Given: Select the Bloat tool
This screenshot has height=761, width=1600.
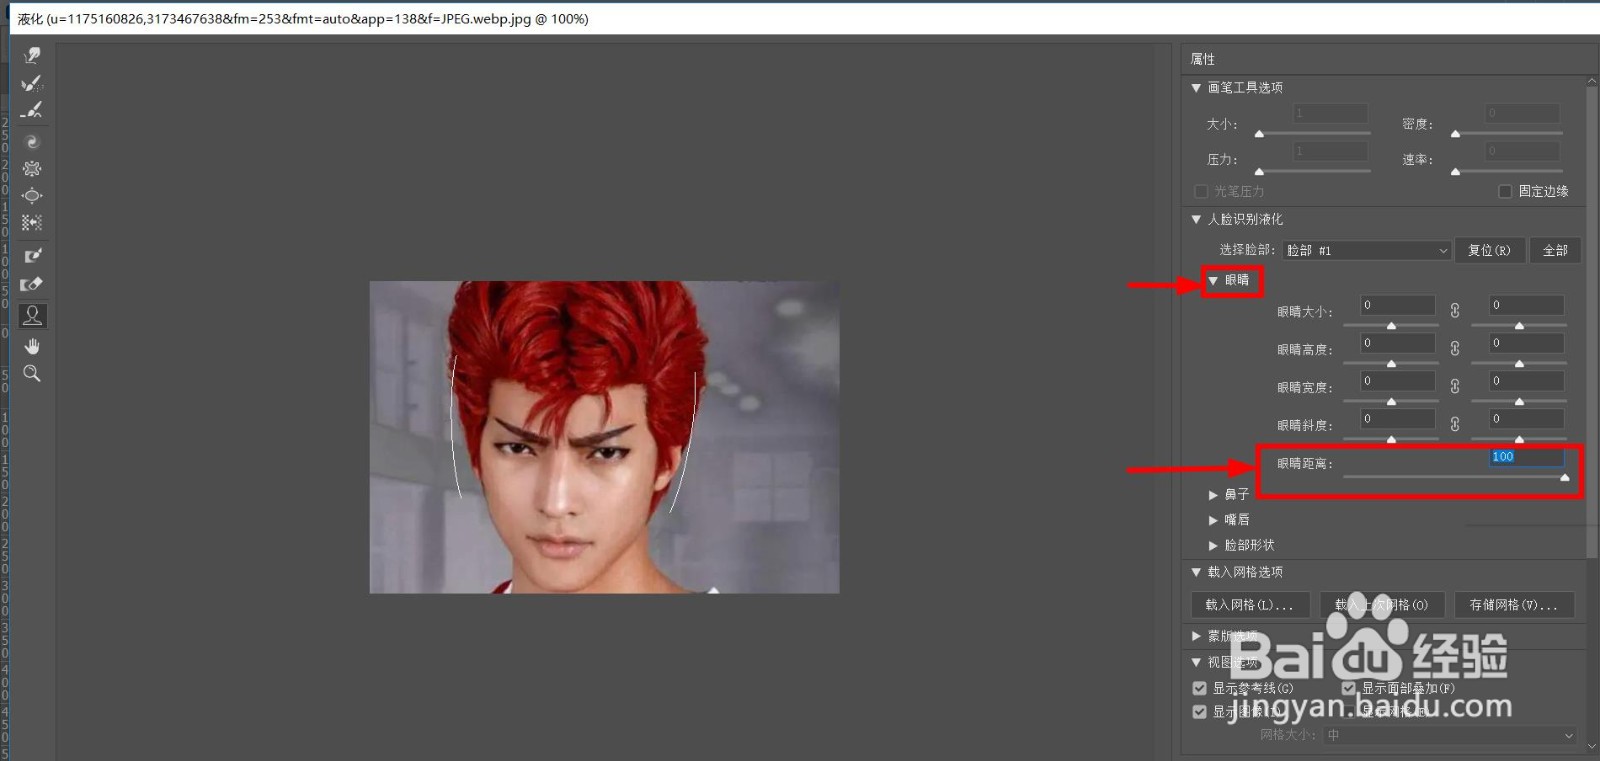Looking at the screenshot, I should click(x=32, y=196).
